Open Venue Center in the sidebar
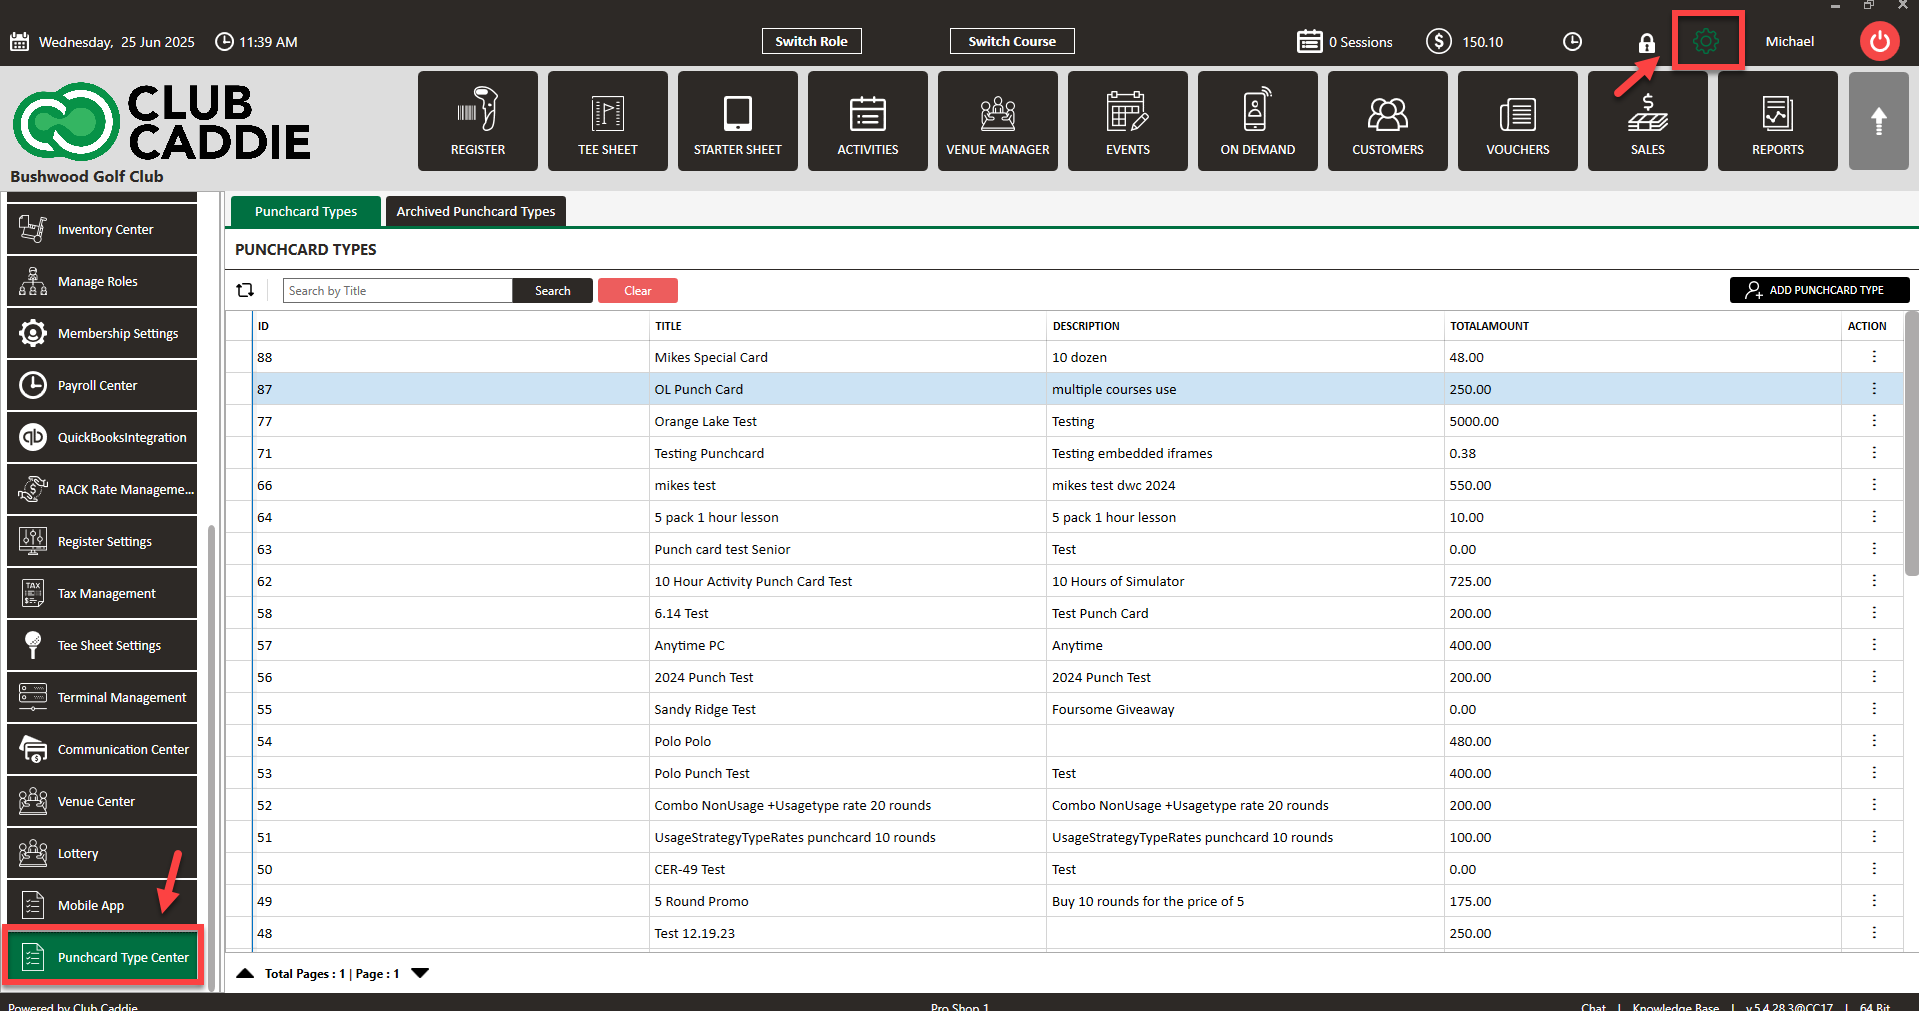The height and width of the screenshot is (1011, 1919). [x=102, y=801]
